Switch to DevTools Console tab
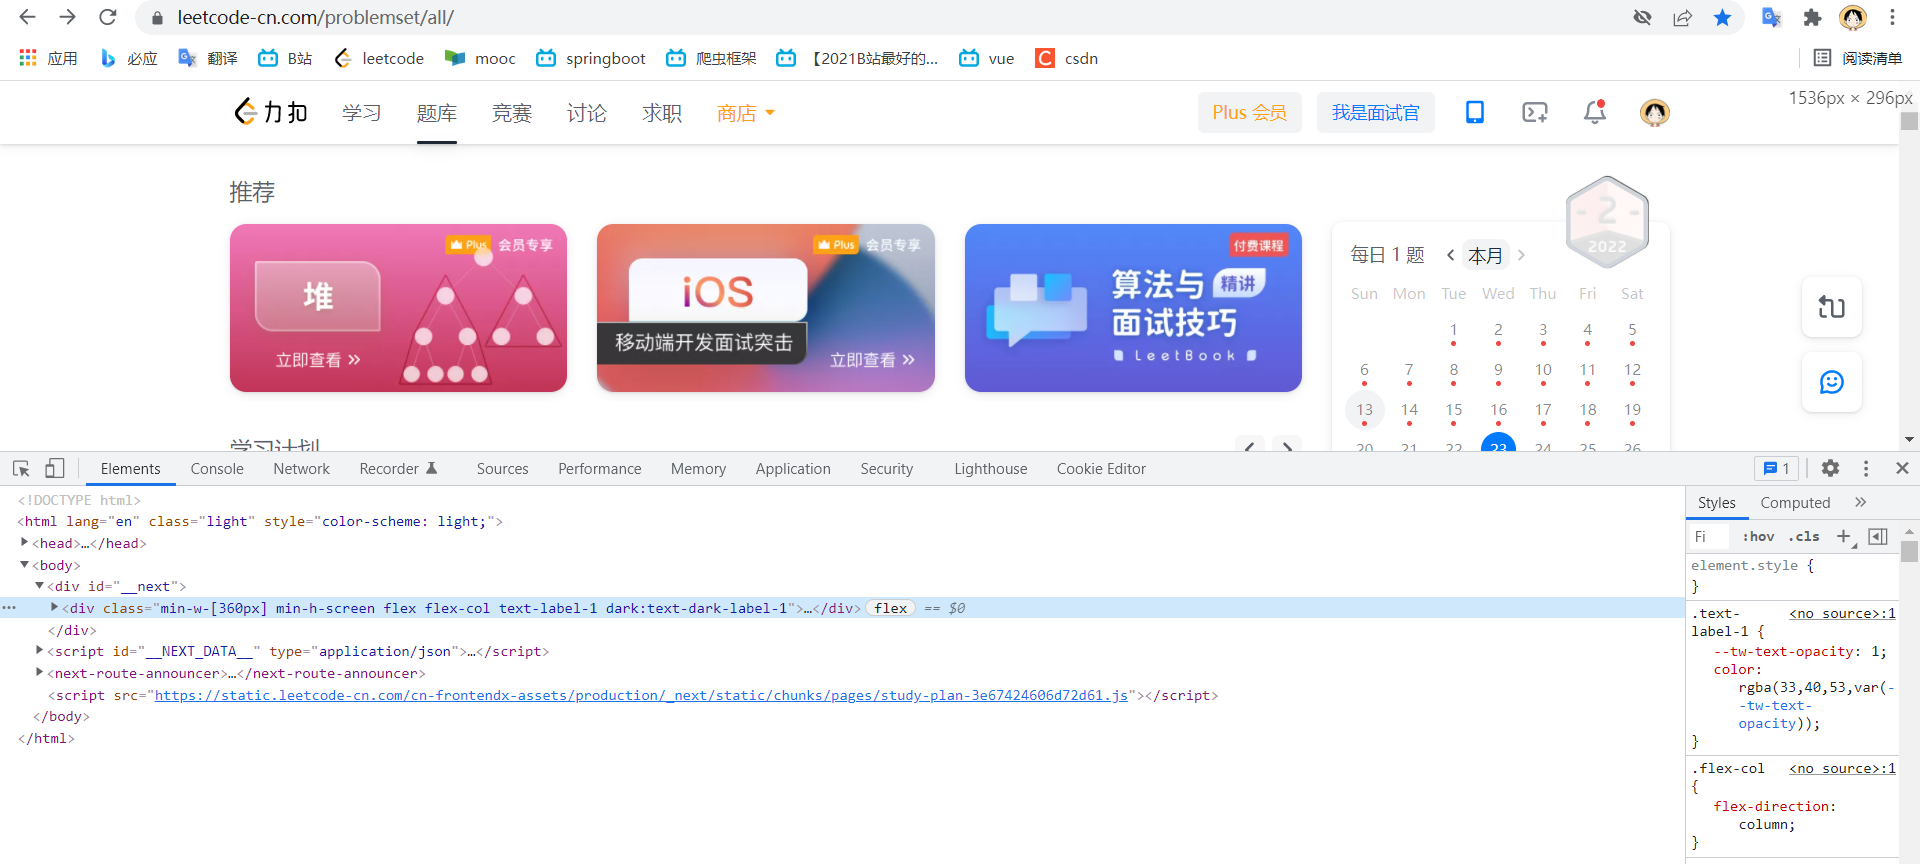Viewport: 1920px width, 864px height. (217, 469)
